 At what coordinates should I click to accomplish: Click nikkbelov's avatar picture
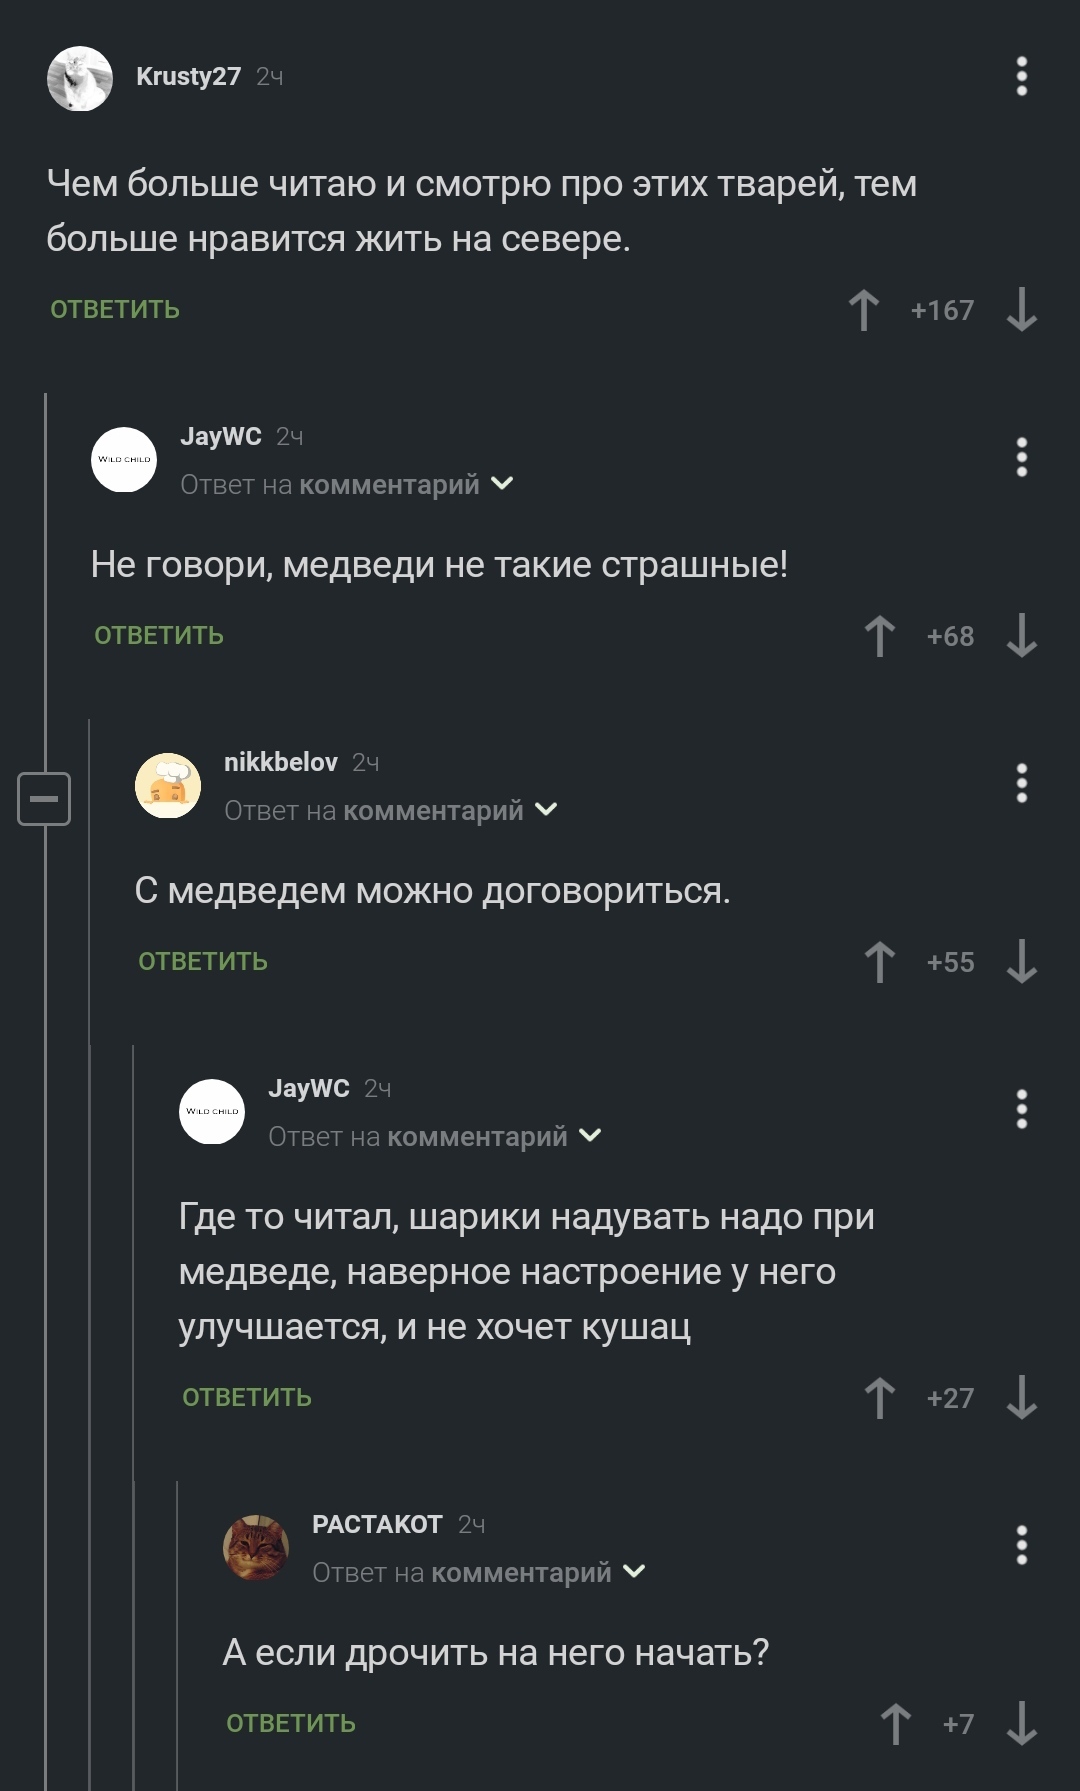(168, 785)
